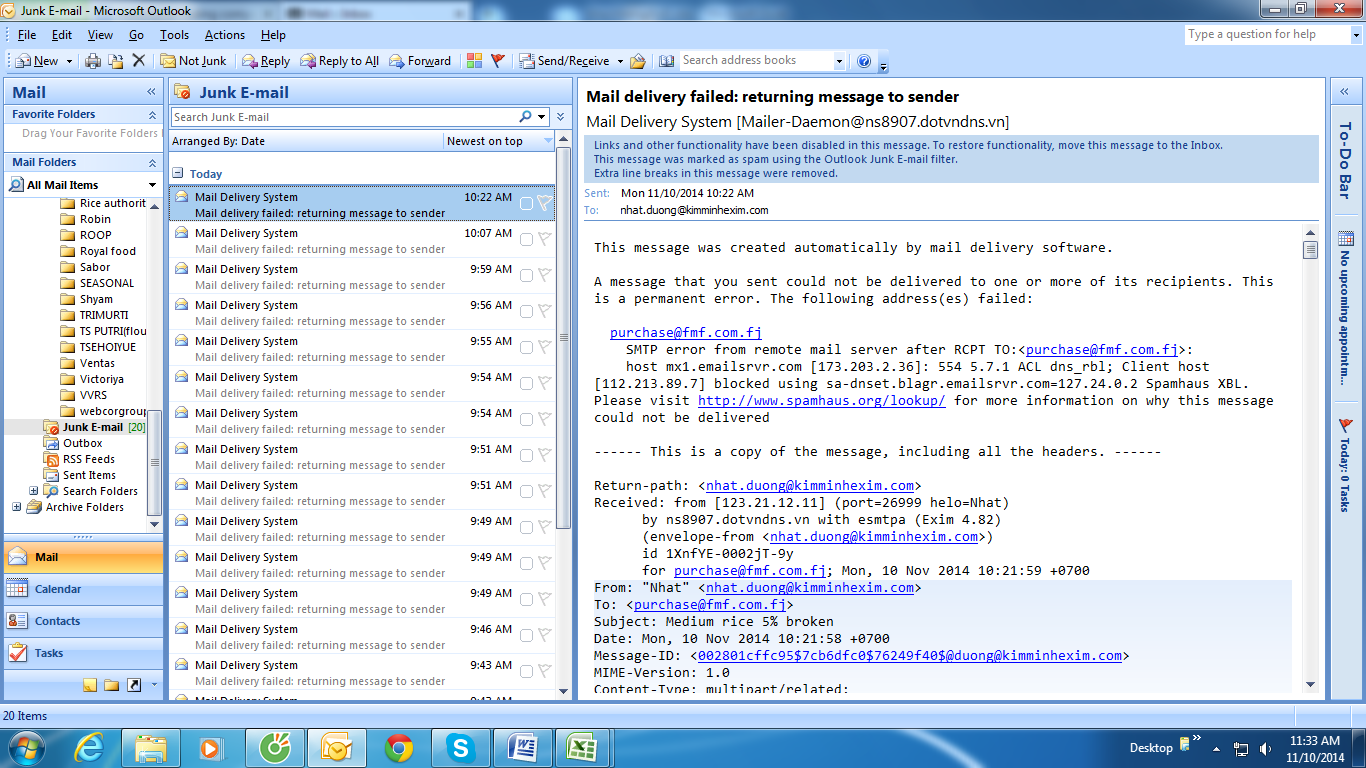Image resolution: width=1366 pixels, height=768 pixels.
Task: Open Google Chrome from the taskbar
Action: 399,747
